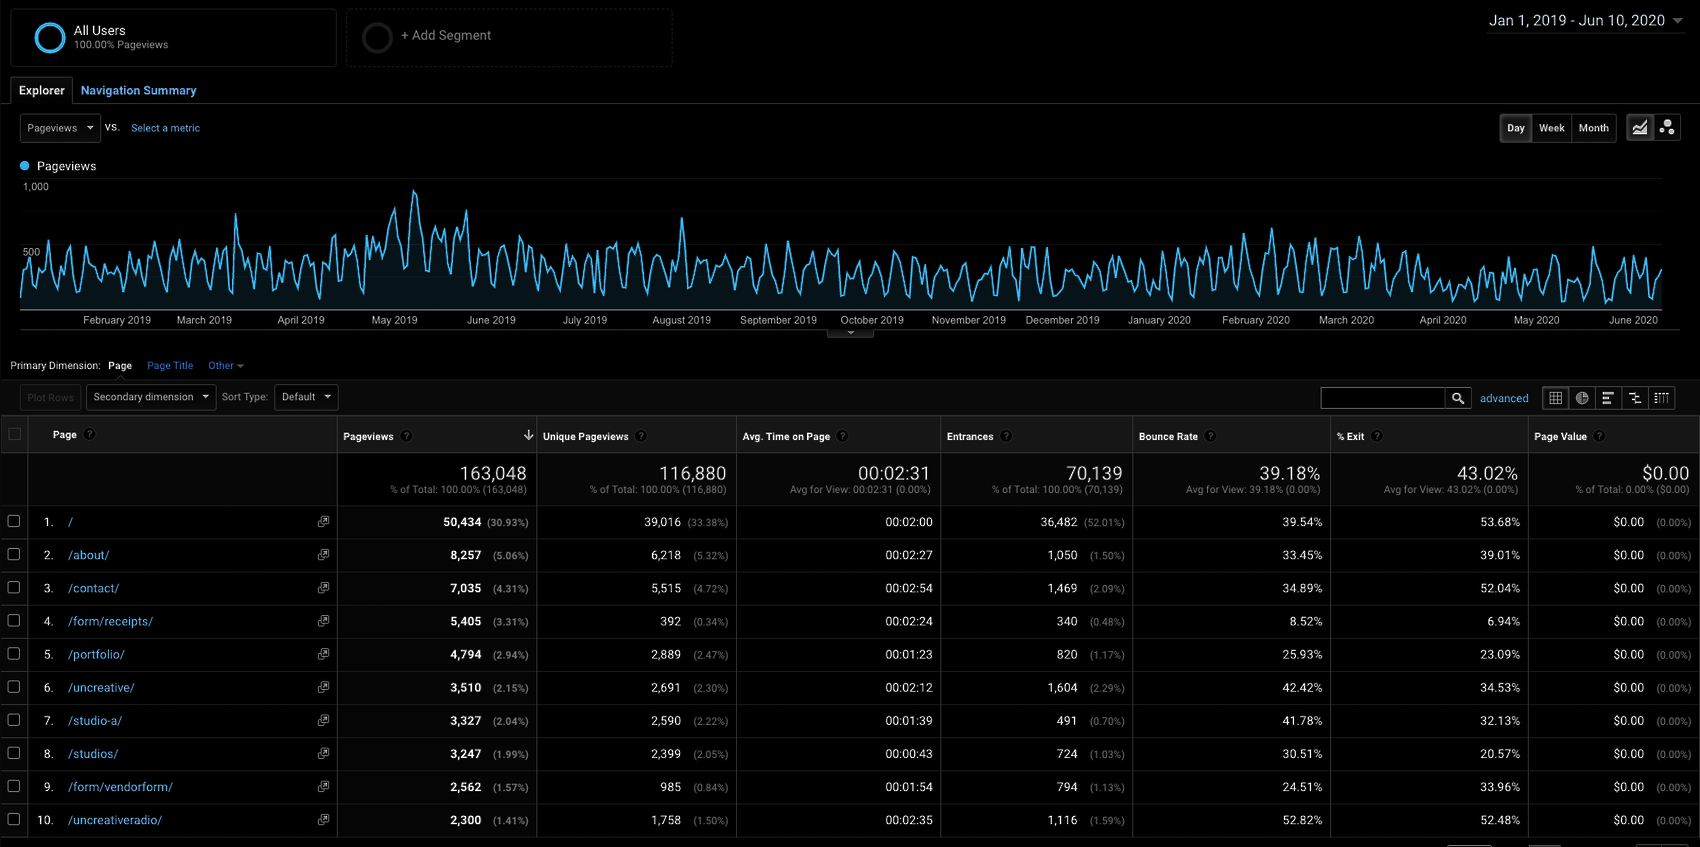
Task: Click the Plot Rows button
Action: [50, 397]
